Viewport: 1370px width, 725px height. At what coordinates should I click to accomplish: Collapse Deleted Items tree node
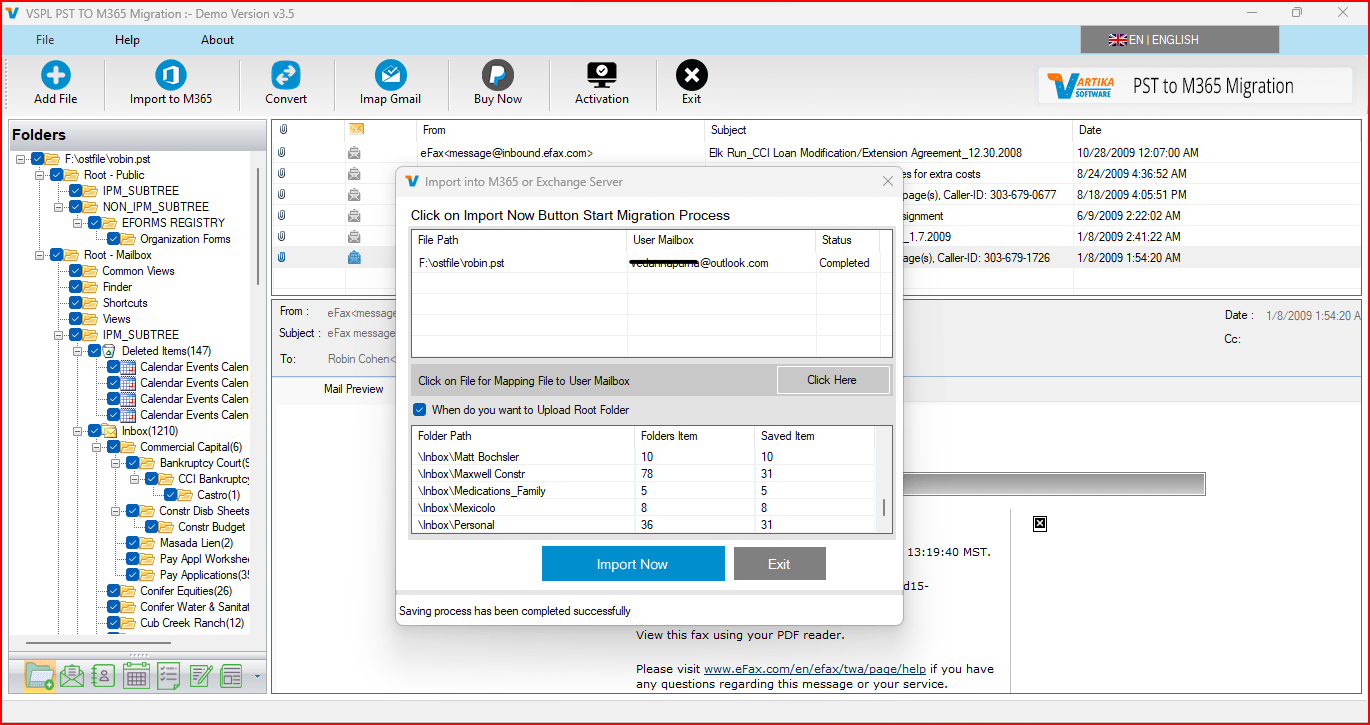coord(78,351)
